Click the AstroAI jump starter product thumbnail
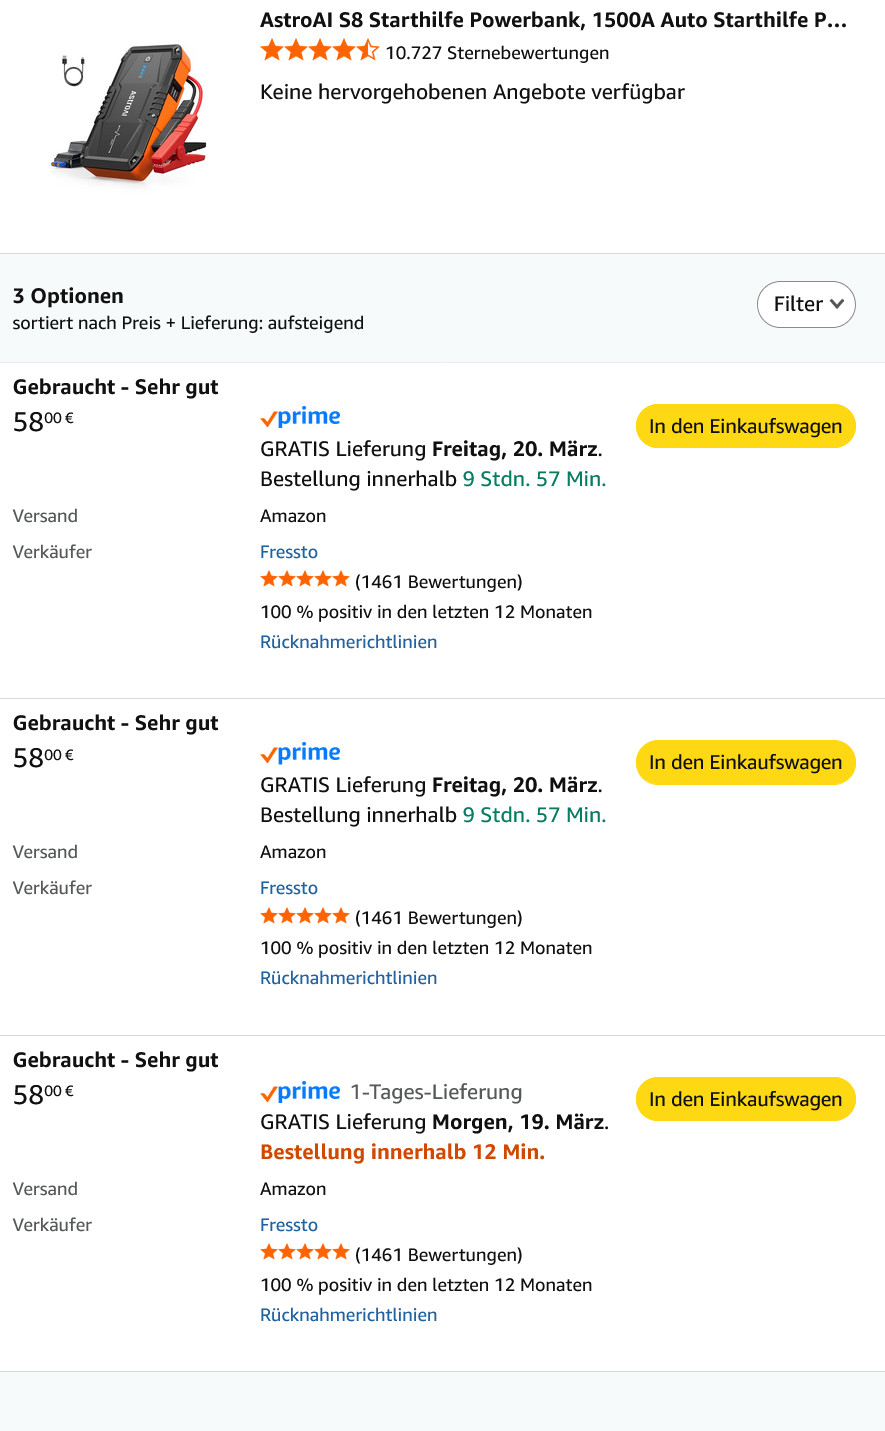885x1431 pixels. 130,112
